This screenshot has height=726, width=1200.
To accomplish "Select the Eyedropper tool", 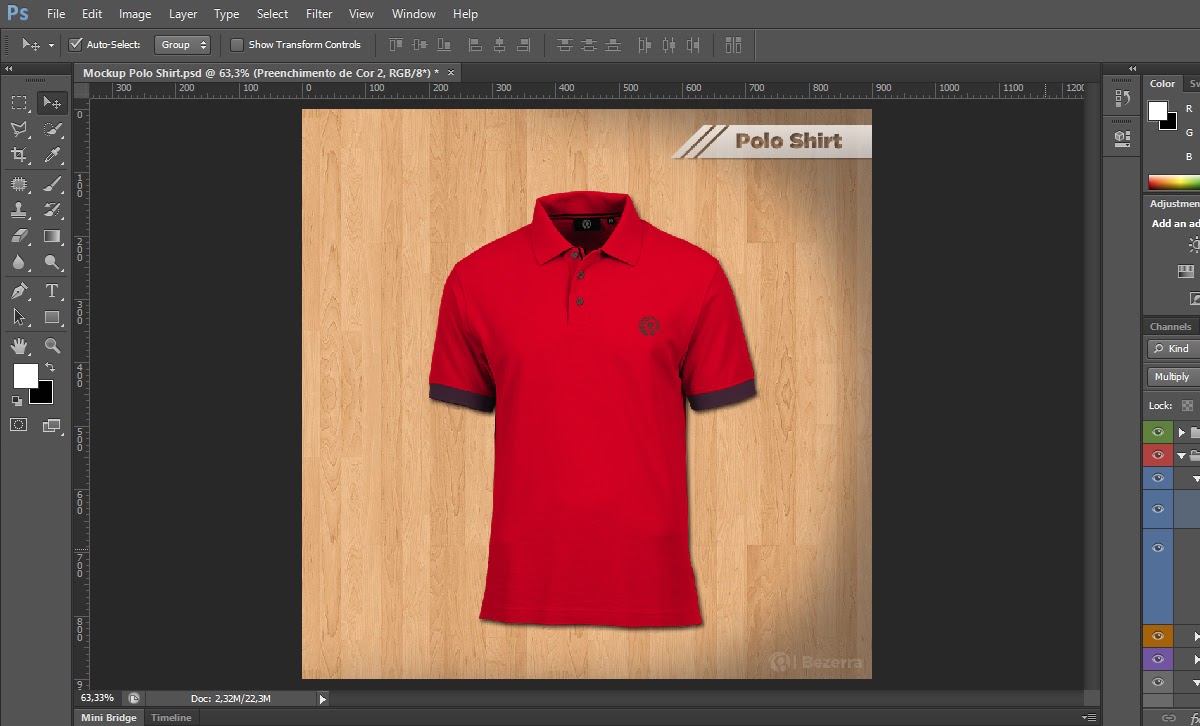I will click(x=54, y=152).
